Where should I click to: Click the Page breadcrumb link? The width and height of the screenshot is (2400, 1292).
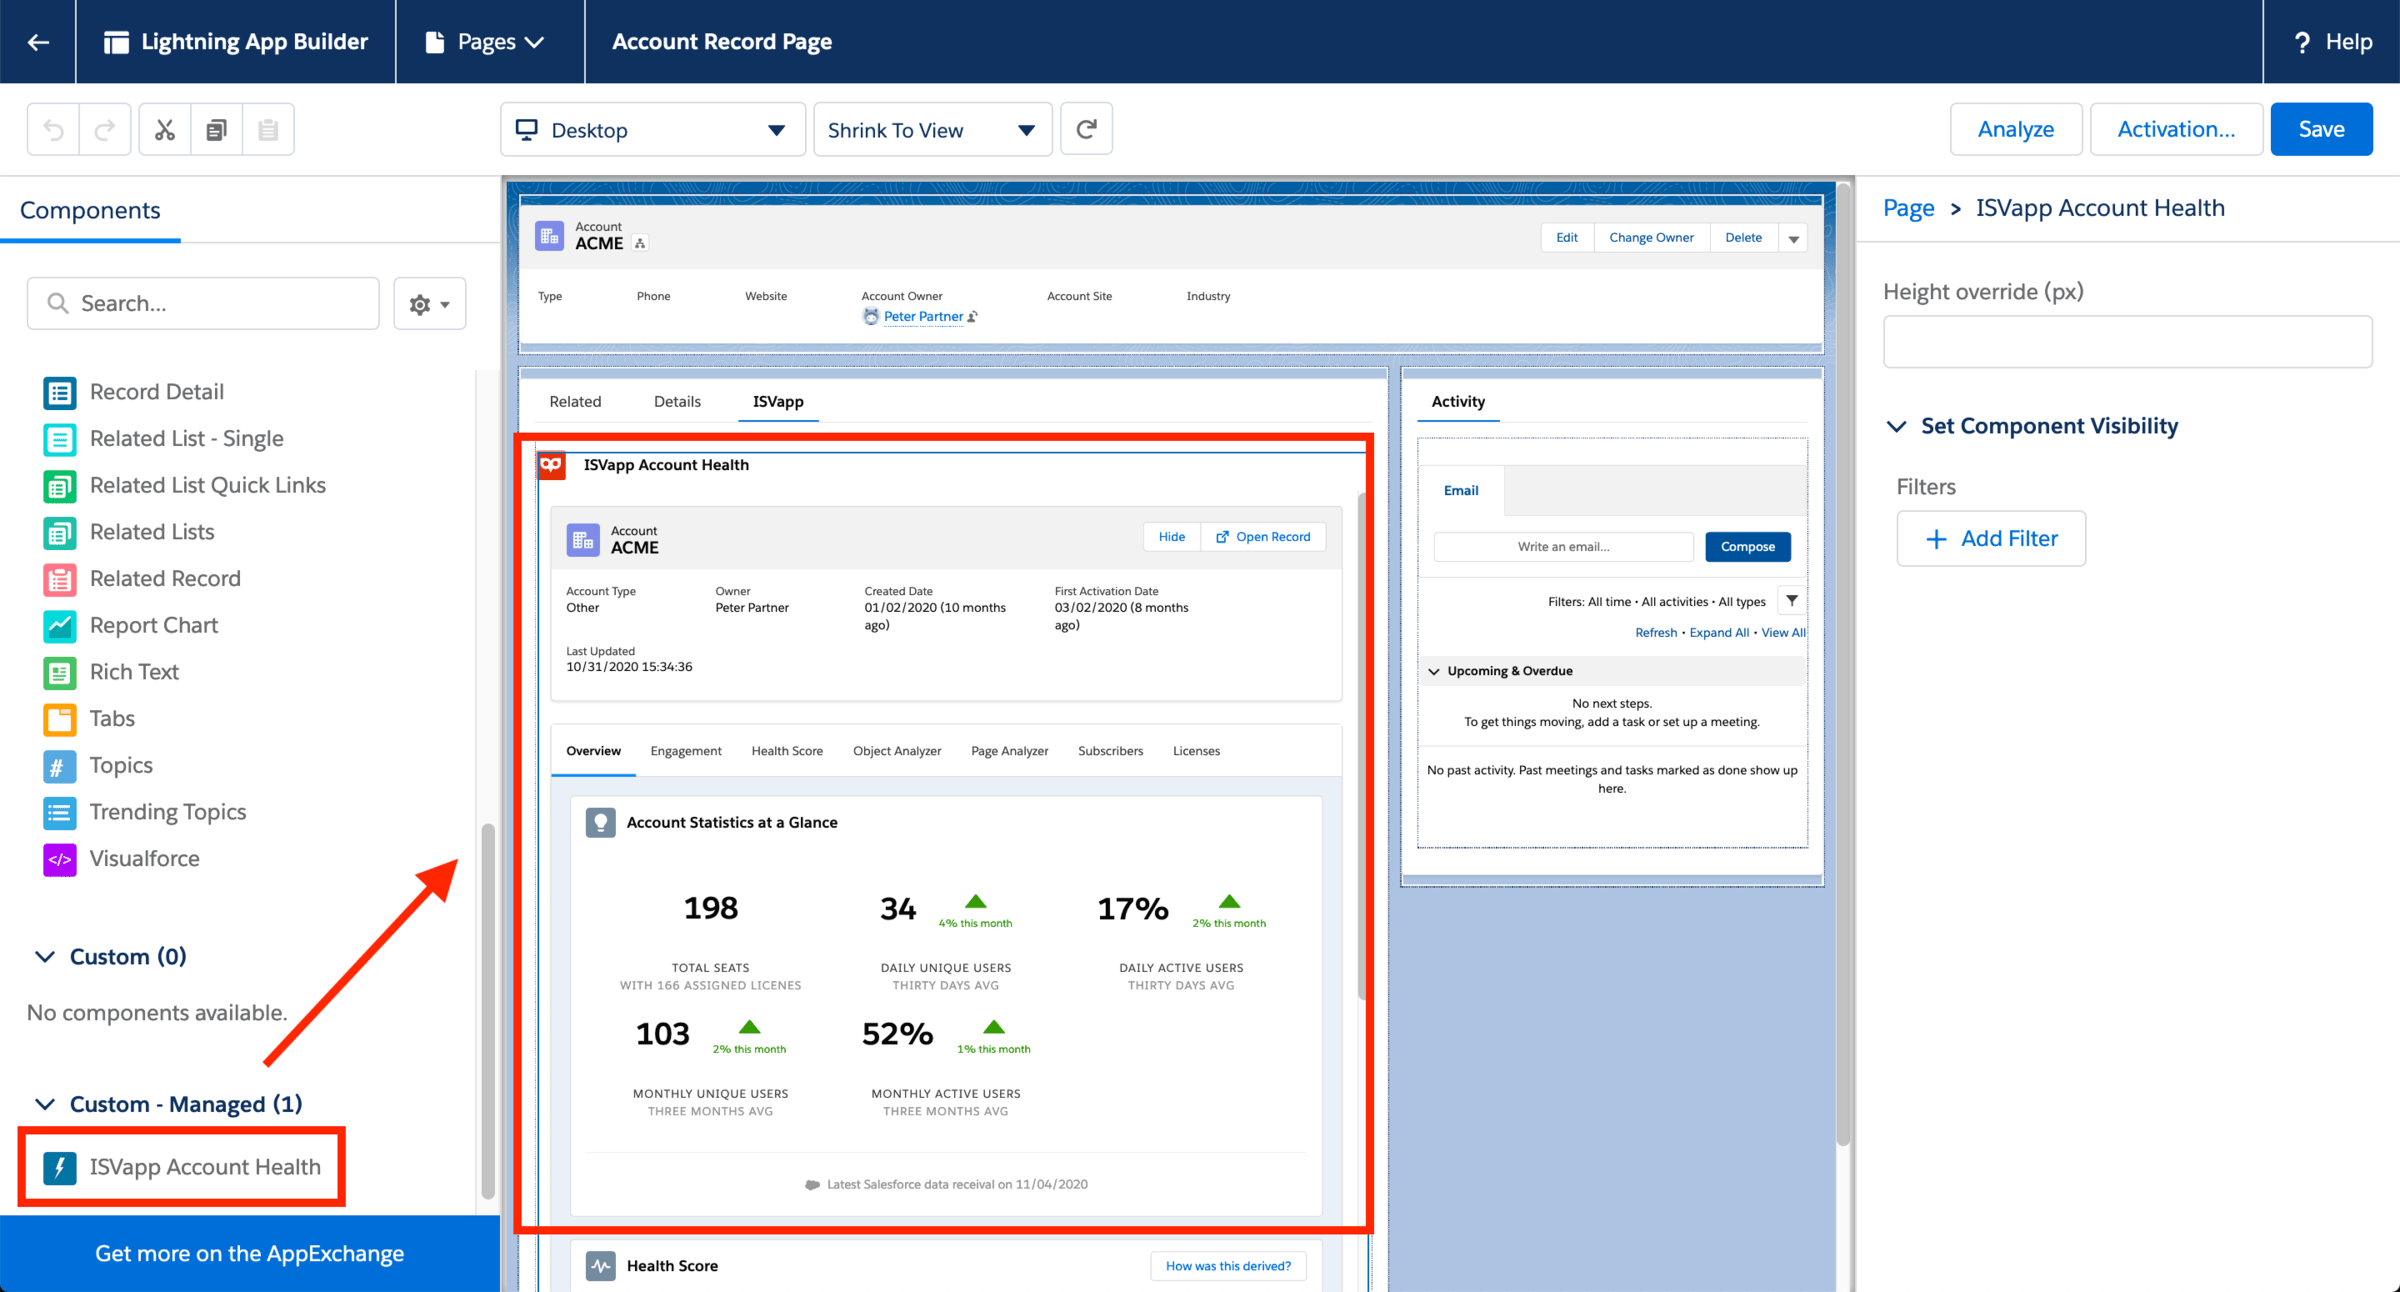[x=1908, y=208]
